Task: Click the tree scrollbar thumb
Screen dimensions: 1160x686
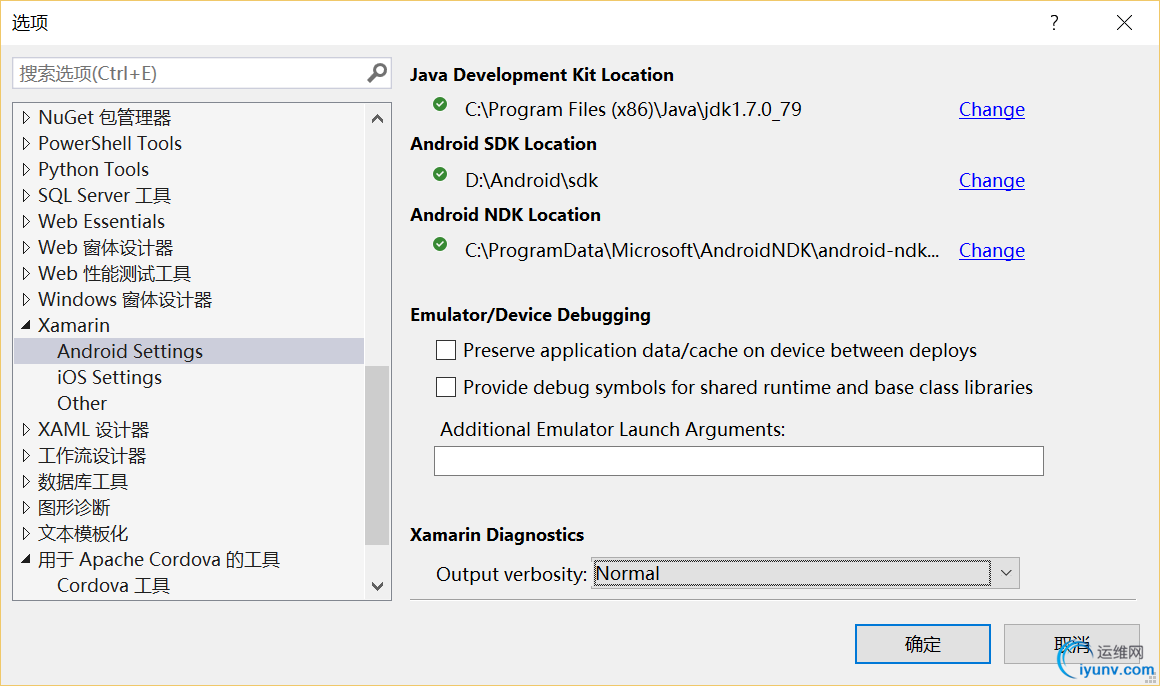Action: tap(377, 455)
